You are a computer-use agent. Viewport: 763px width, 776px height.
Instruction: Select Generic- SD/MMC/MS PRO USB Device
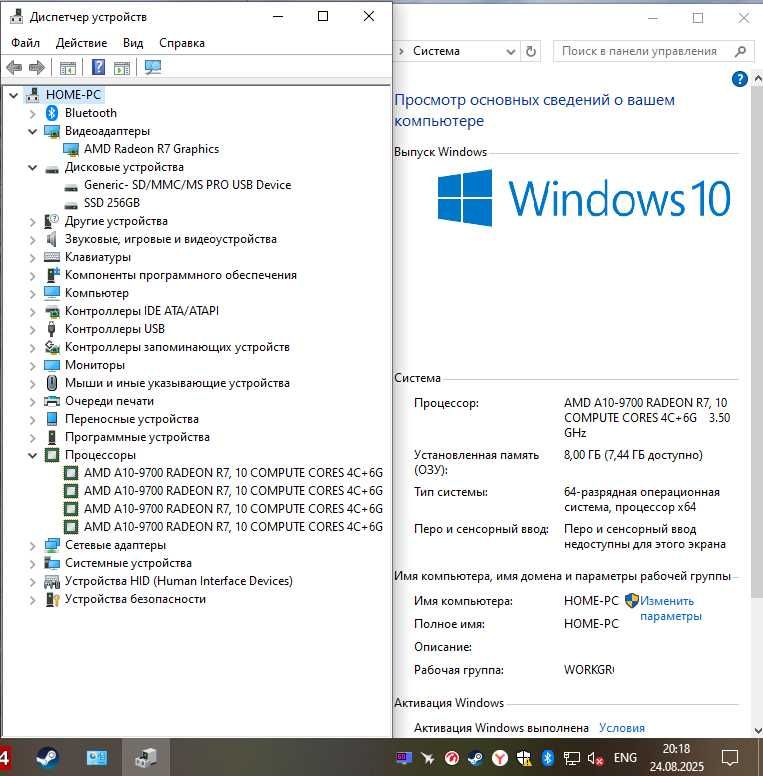point(188,185)
